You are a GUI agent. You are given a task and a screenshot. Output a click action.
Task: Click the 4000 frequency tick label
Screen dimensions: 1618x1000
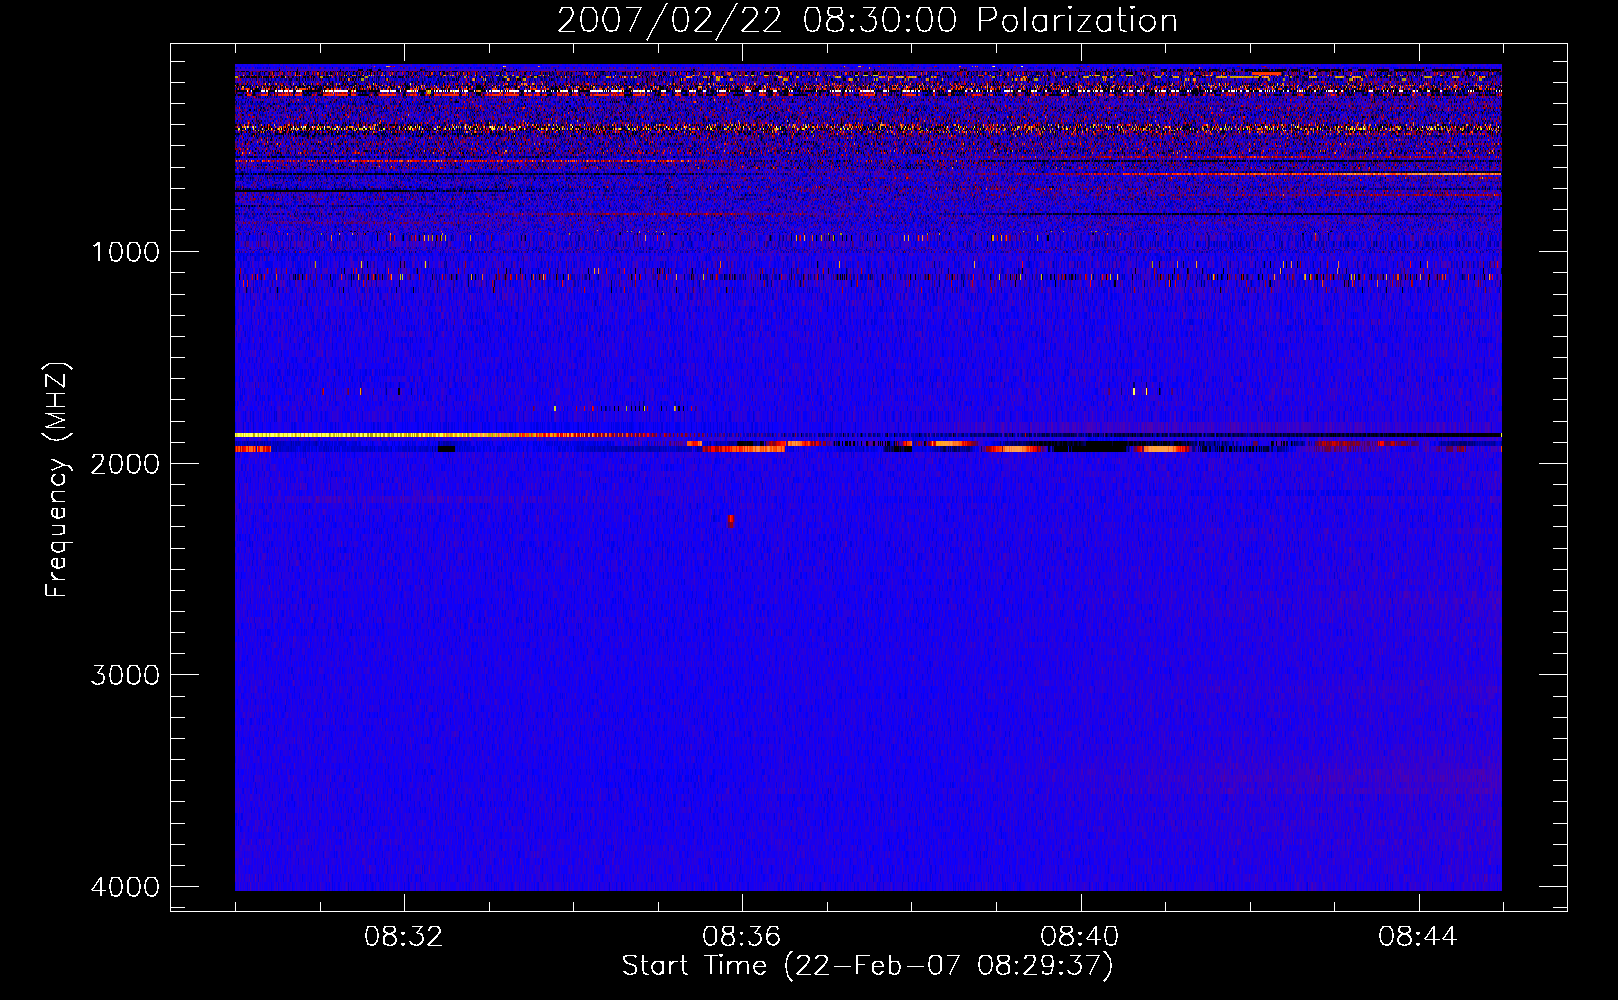click(125, 887)
